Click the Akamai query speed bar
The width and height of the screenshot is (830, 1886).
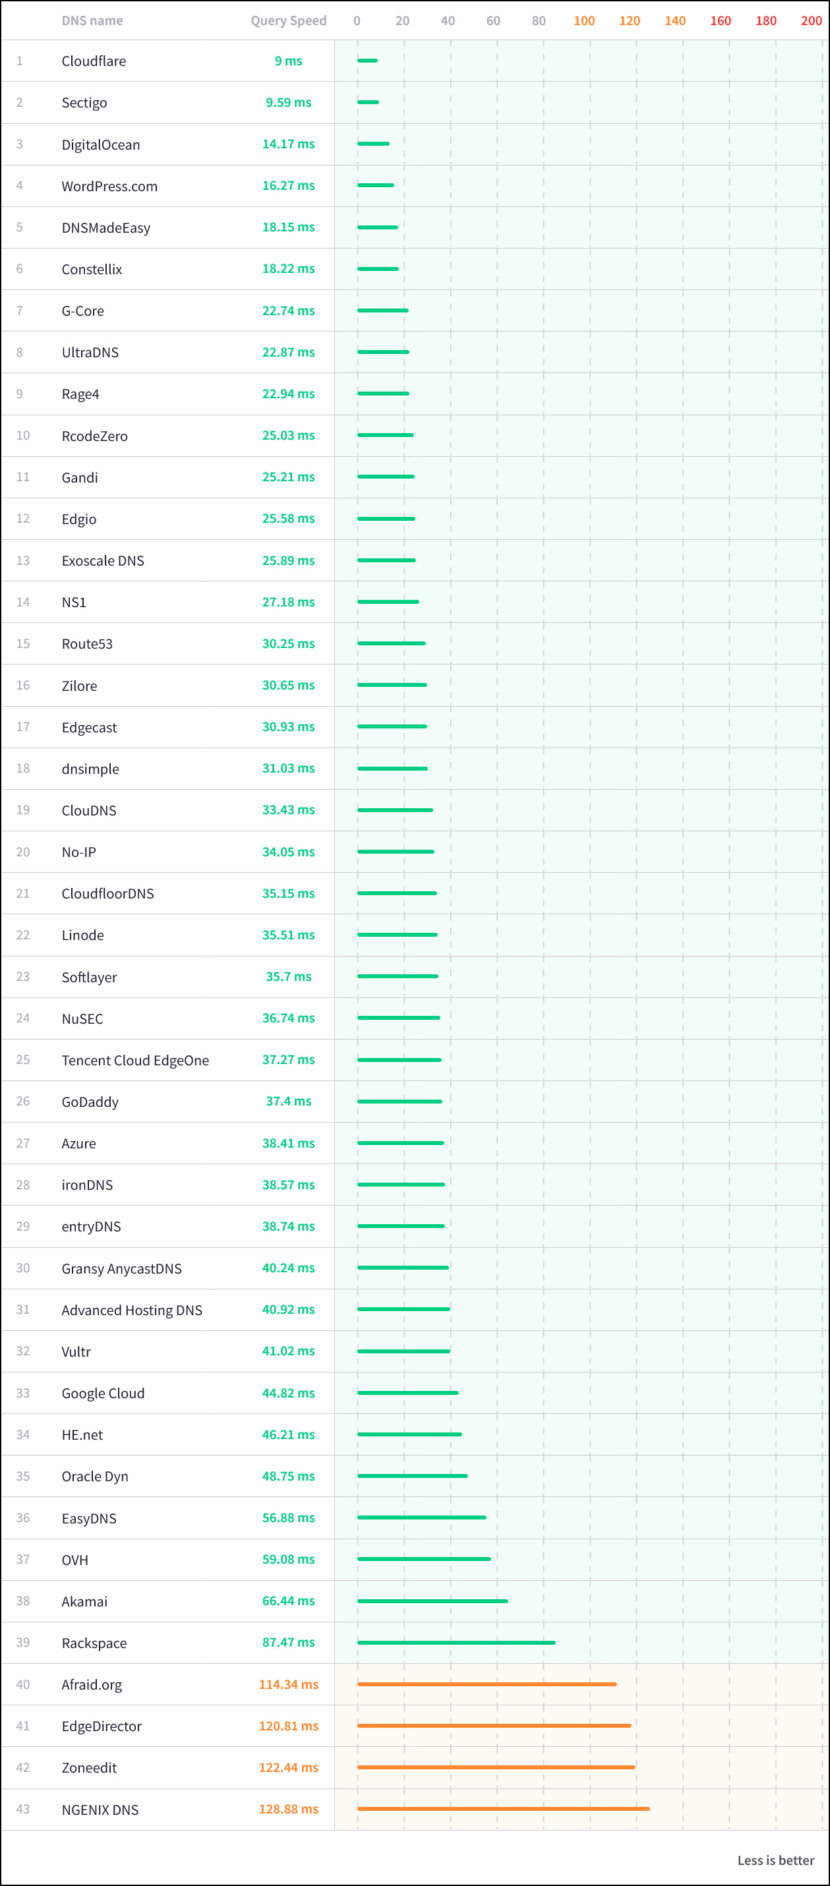click(x=432, y=1601)
